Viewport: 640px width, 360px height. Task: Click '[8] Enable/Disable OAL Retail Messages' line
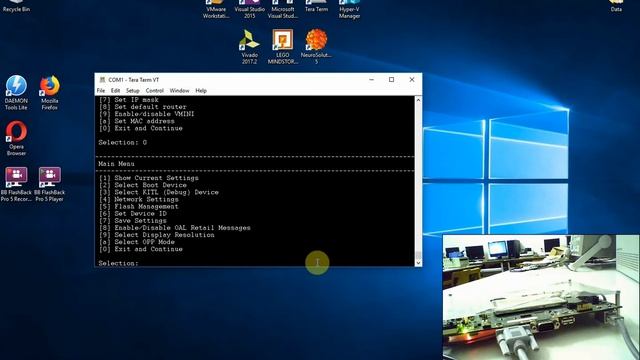[175, 228]
